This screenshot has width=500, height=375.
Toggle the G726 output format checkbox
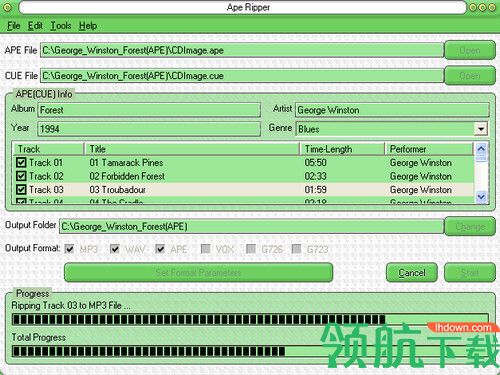coord(251,249)
